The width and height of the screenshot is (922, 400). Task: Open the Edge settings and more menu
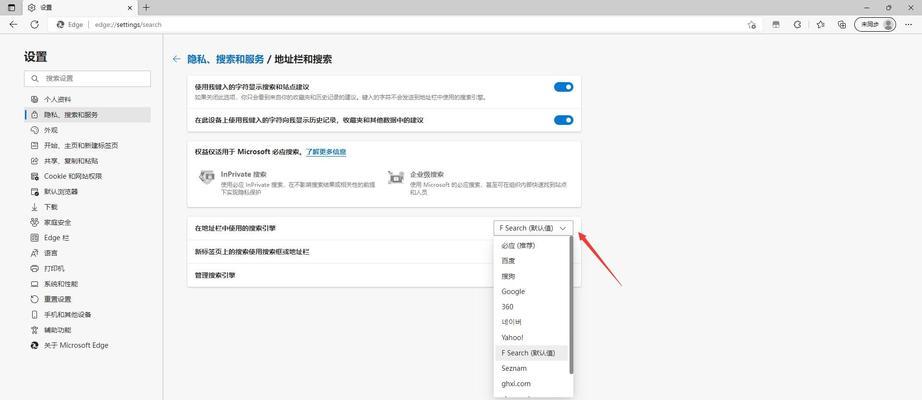pos(908,25)
